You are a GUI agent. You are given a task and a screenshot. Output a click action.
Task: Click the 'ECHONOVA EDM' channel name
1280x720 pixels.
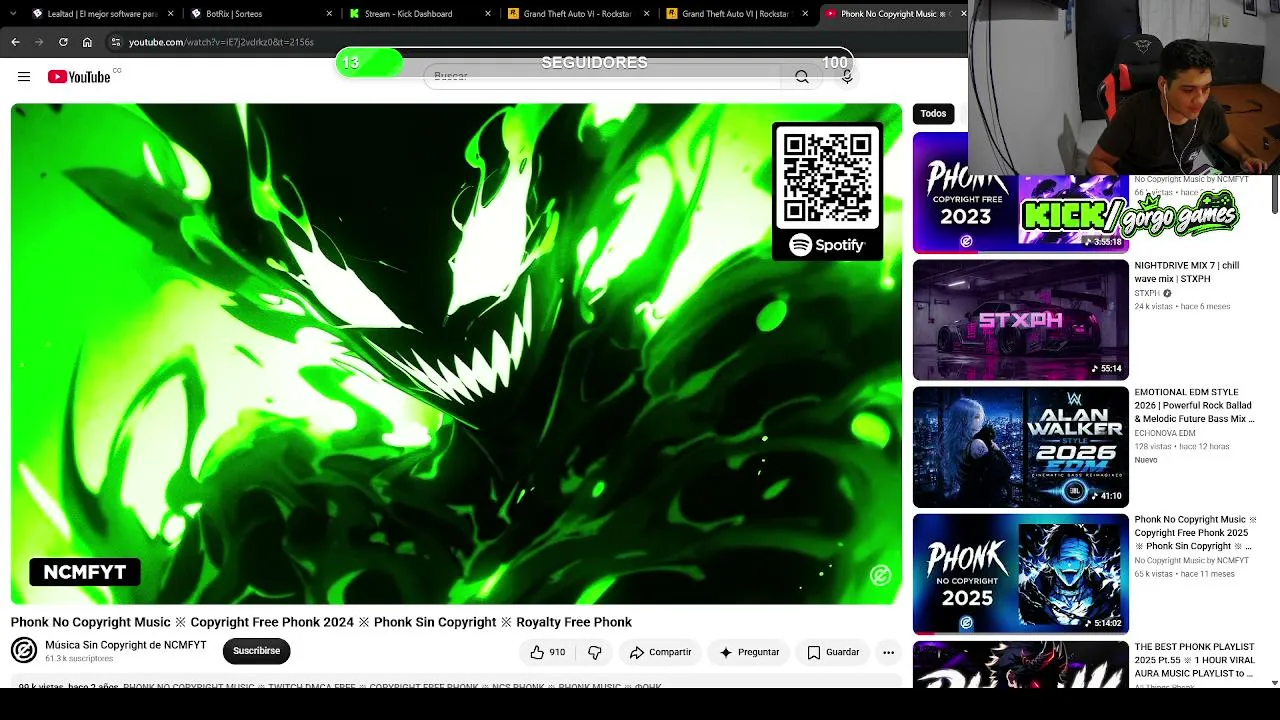(x=1164, y=433)
